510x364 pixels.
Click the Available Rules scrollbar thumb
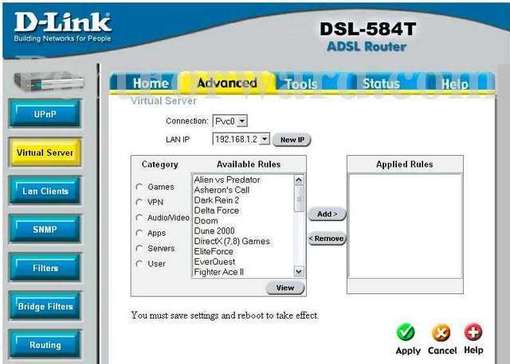(299, 199)
